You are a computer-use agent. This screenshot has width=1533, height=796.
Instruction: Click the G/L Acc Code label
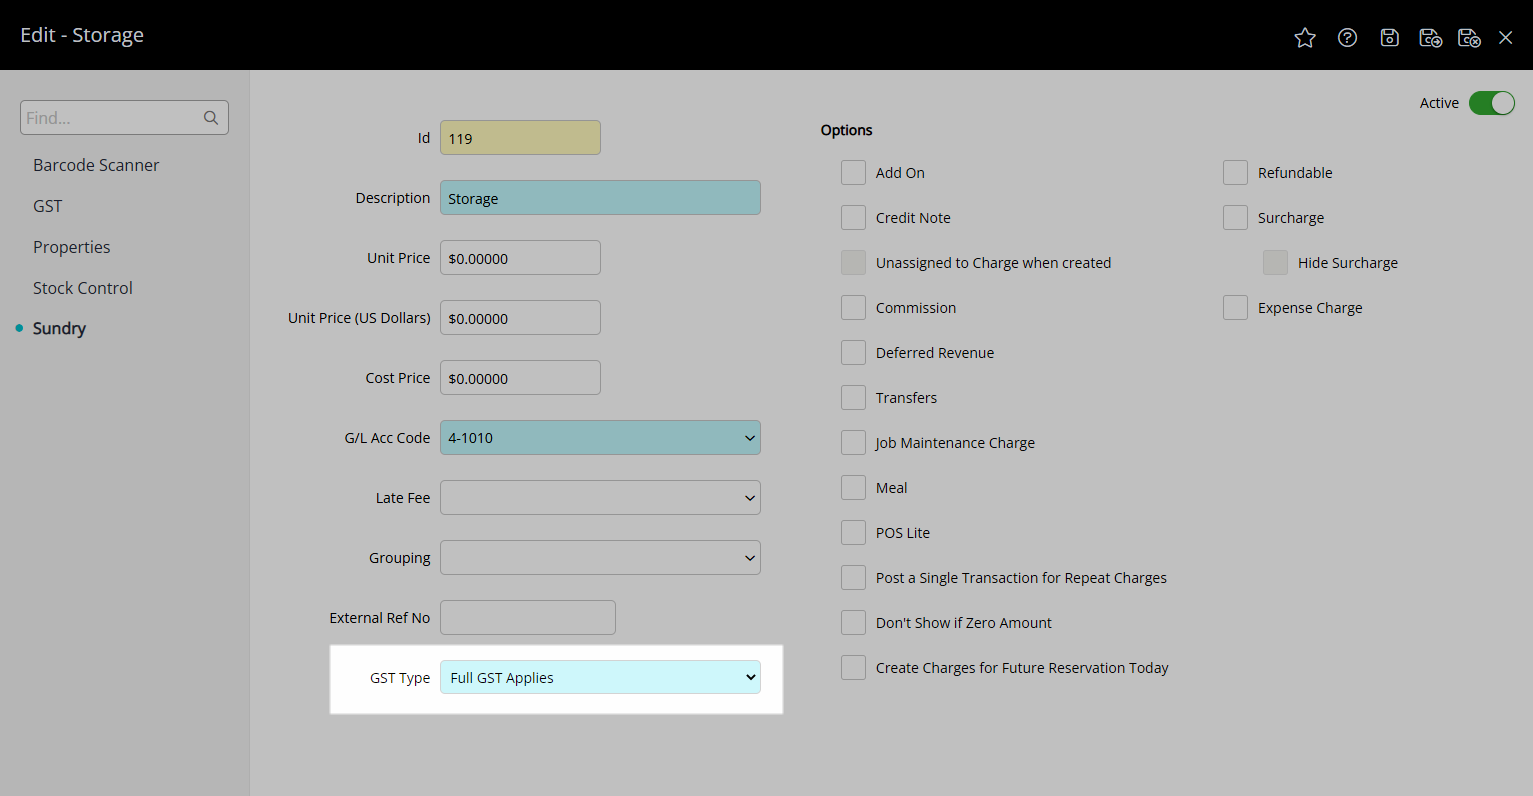click(x=387, y=438)
